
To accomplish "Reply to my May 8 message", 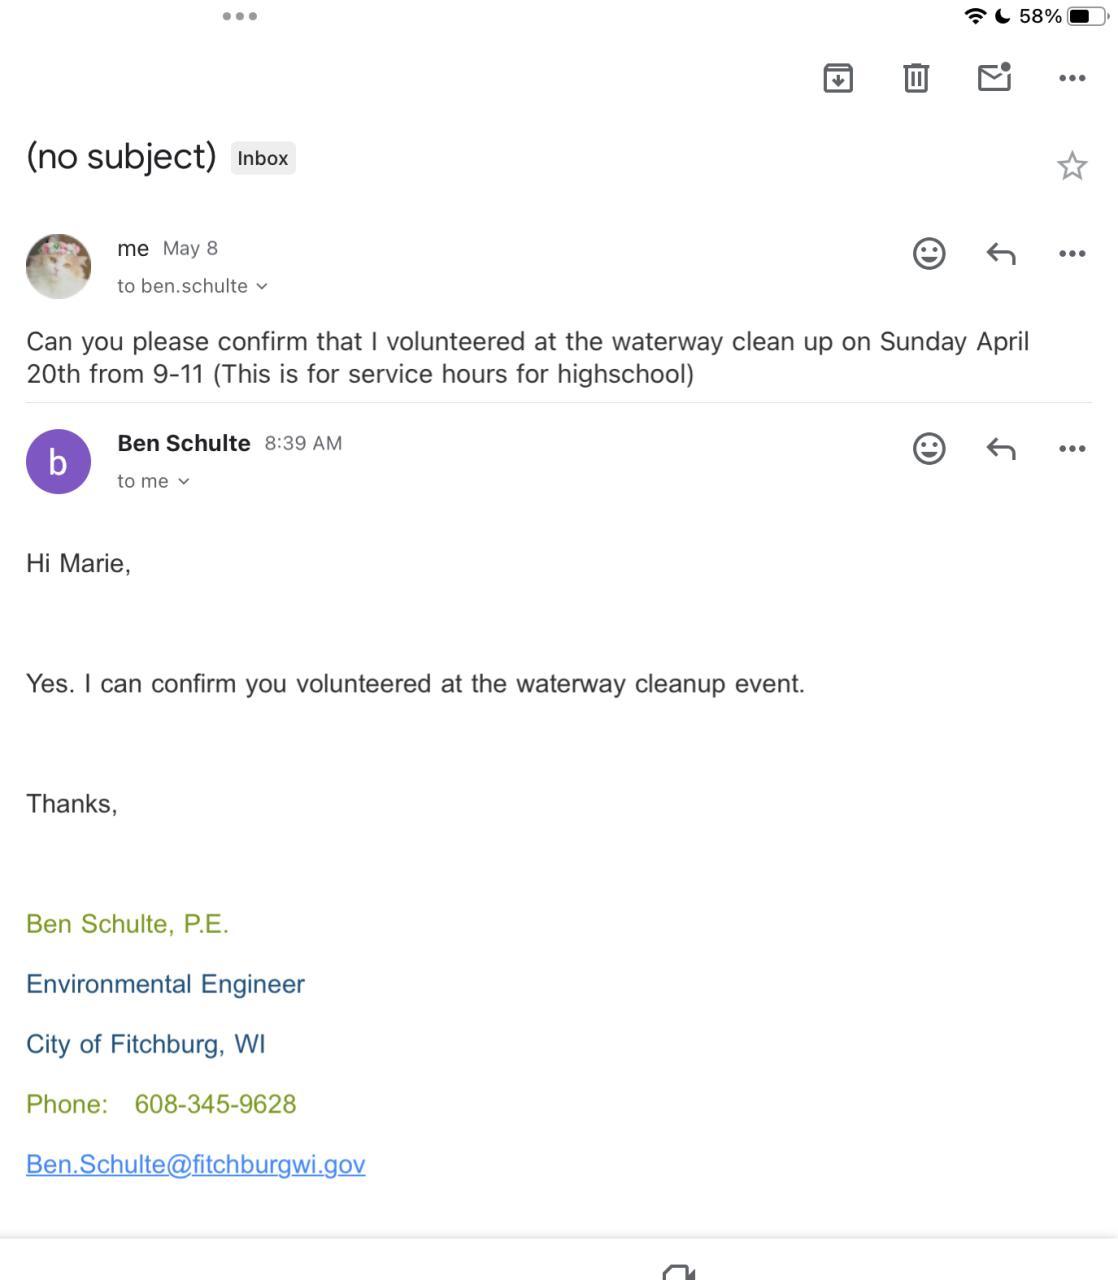I will (1001, 253).
